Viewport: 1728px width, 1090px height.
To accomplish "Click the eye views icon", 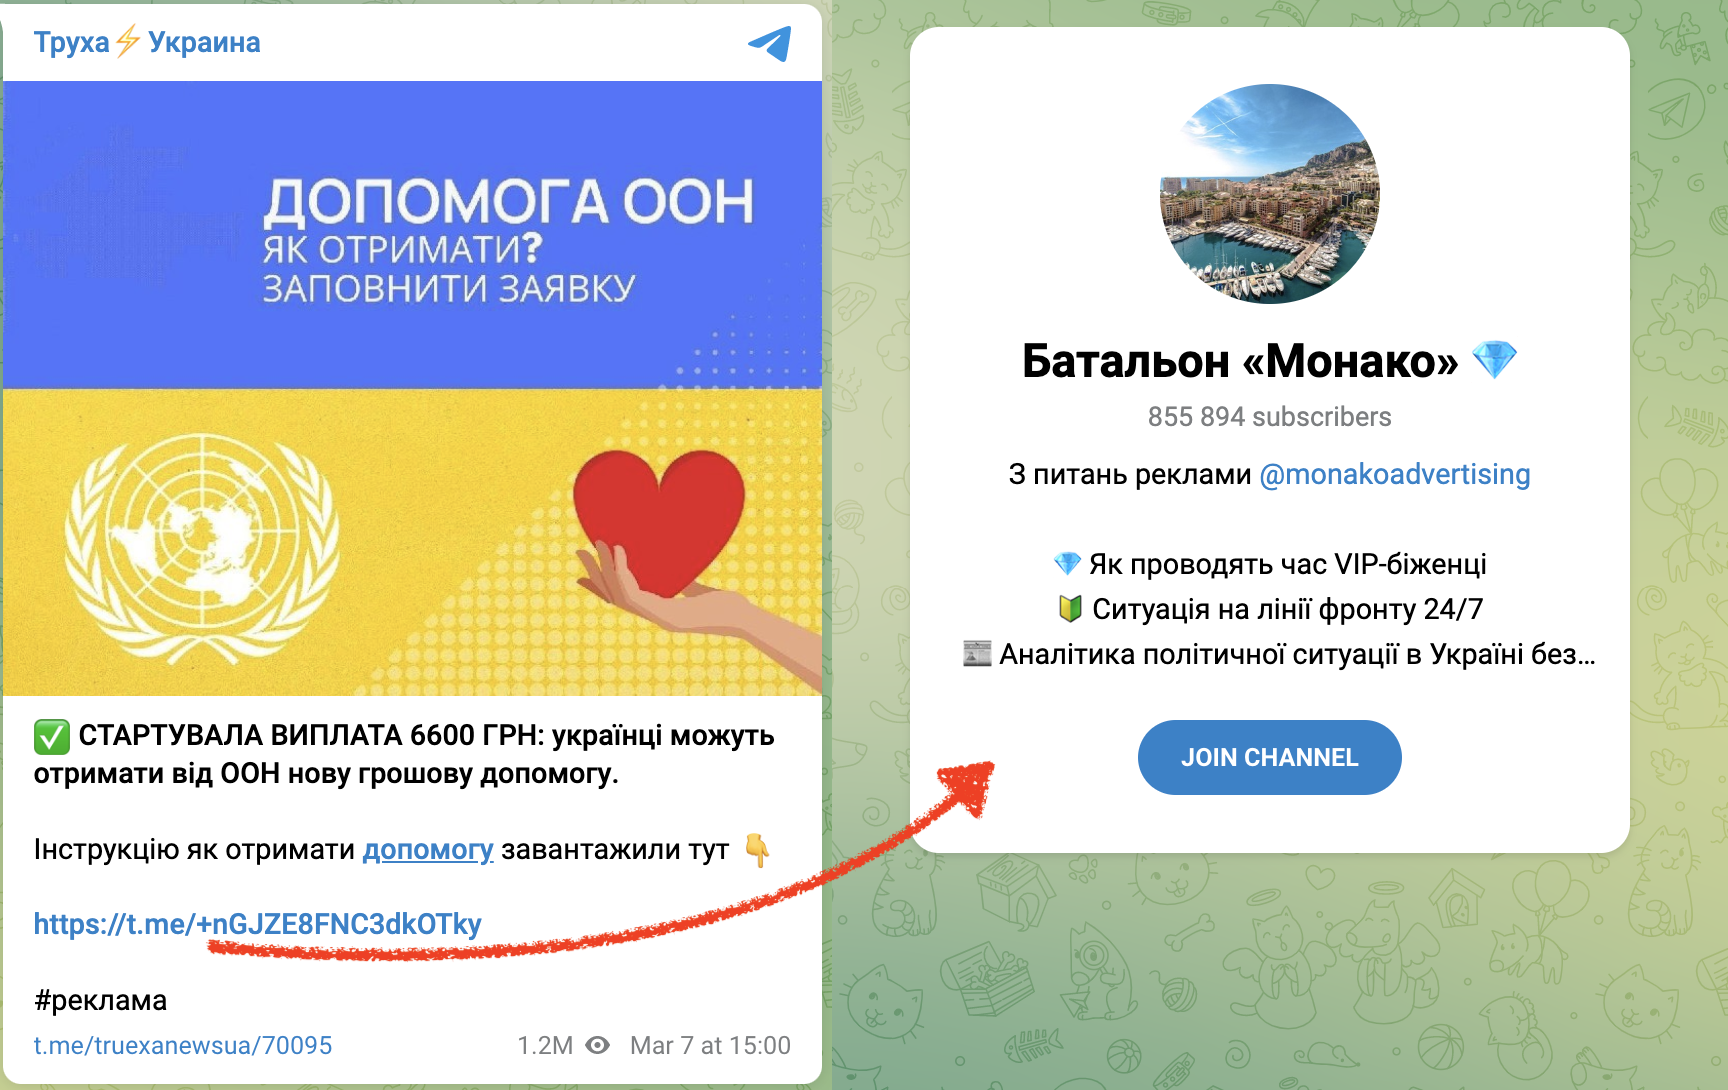I will click(x=597, y=1045).
